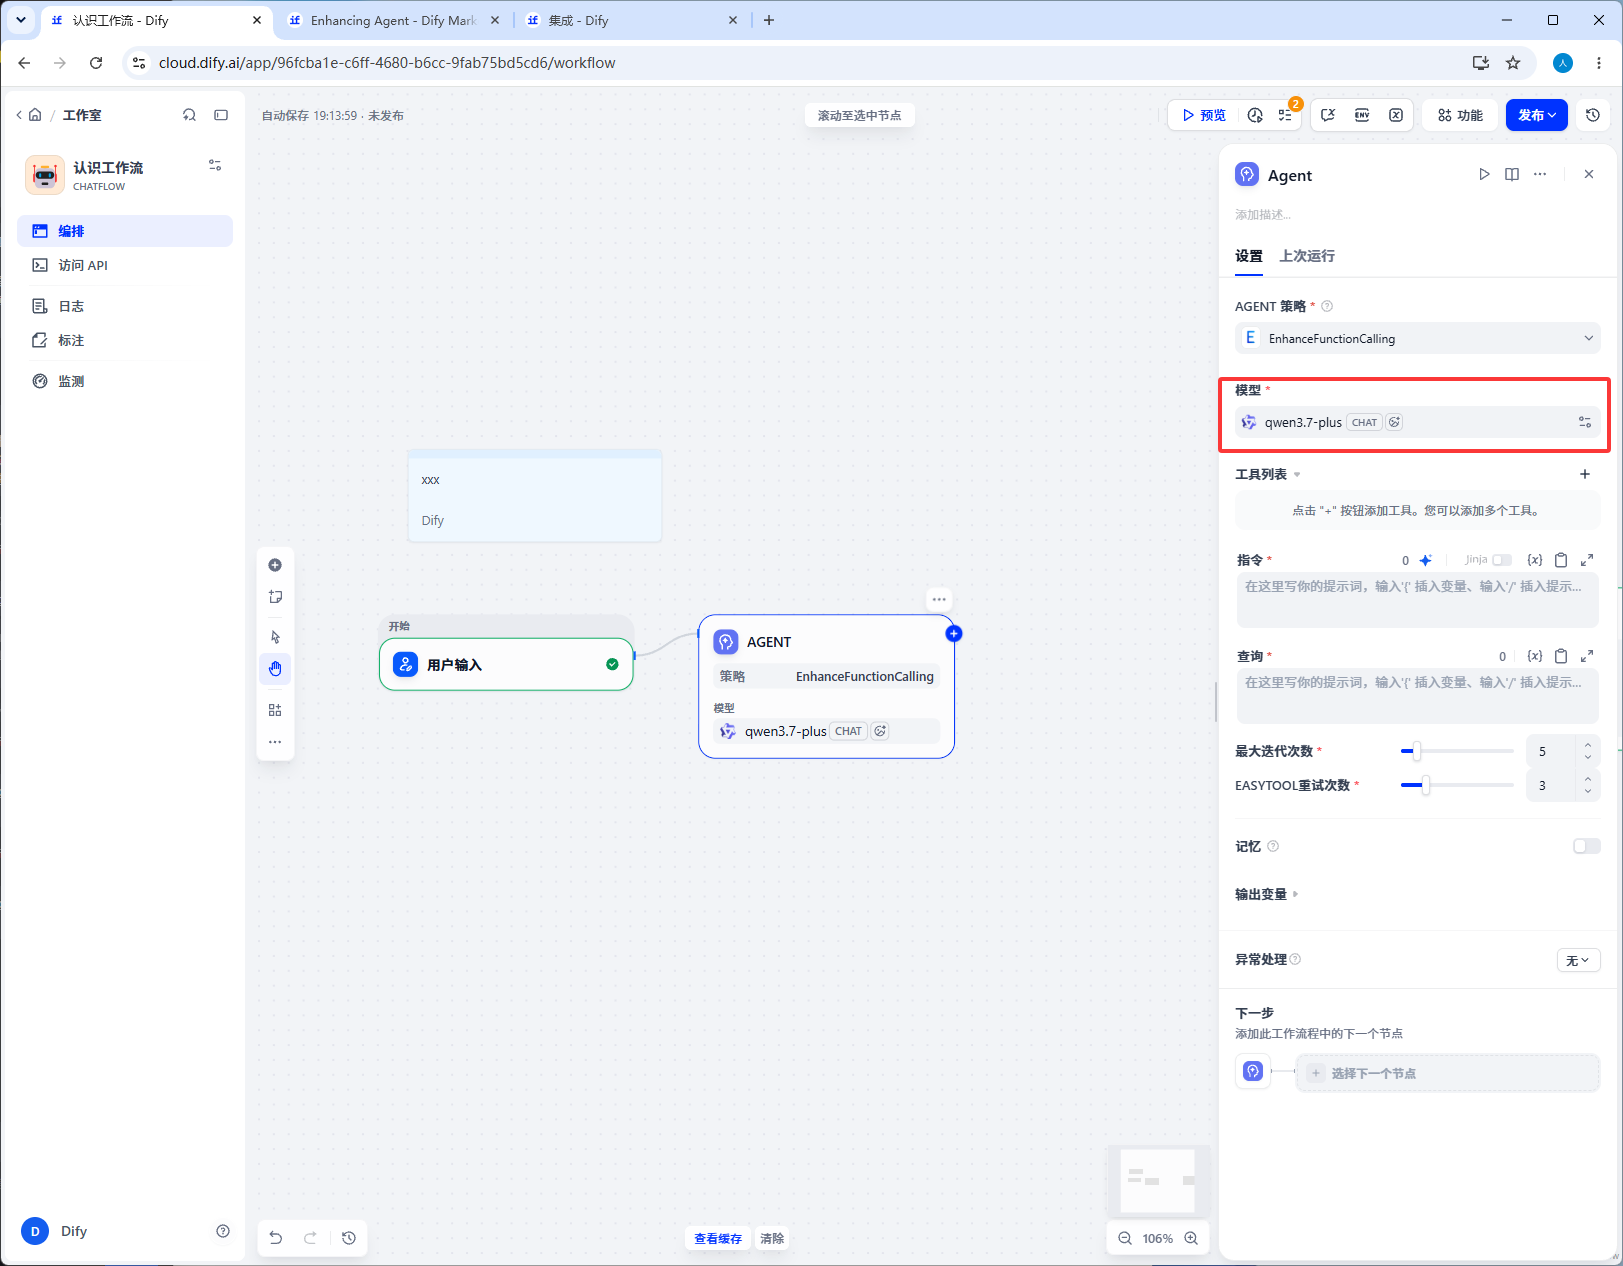The image size is (1623, 1266).
Task: Click 查看缓存 at bottom
Action: tap(718, 1238)
